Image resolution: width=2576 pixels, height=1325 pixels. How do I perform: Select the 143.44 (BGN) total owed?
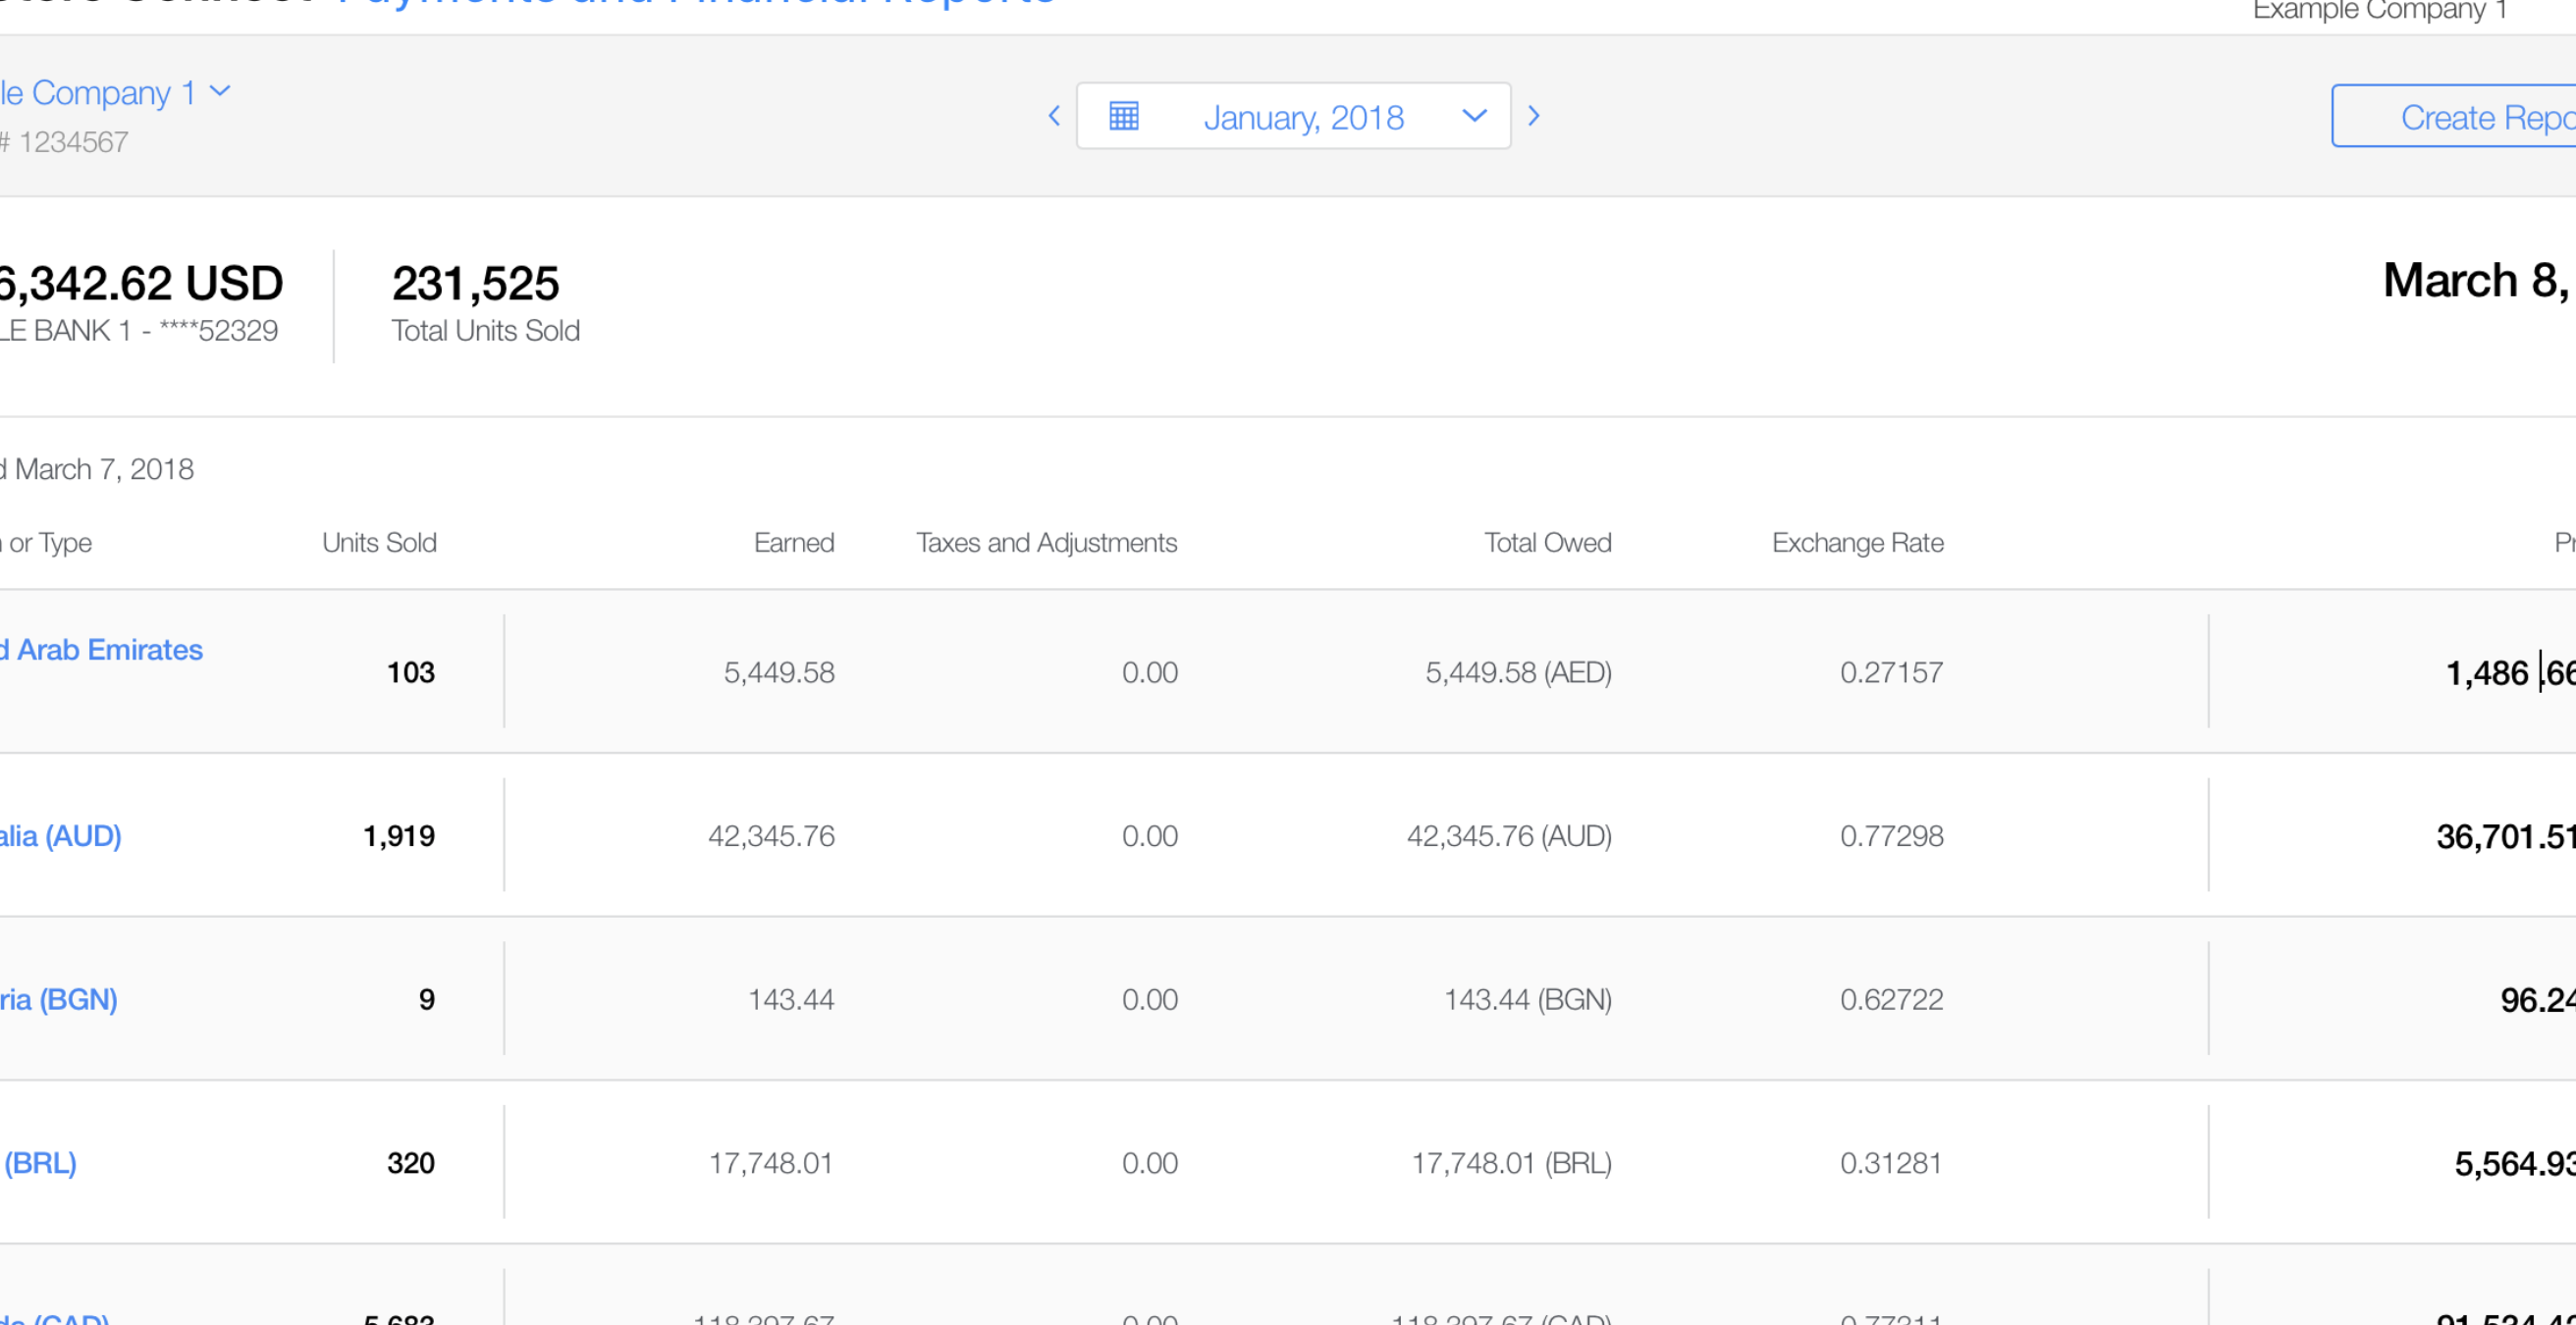point(1528,1000)
